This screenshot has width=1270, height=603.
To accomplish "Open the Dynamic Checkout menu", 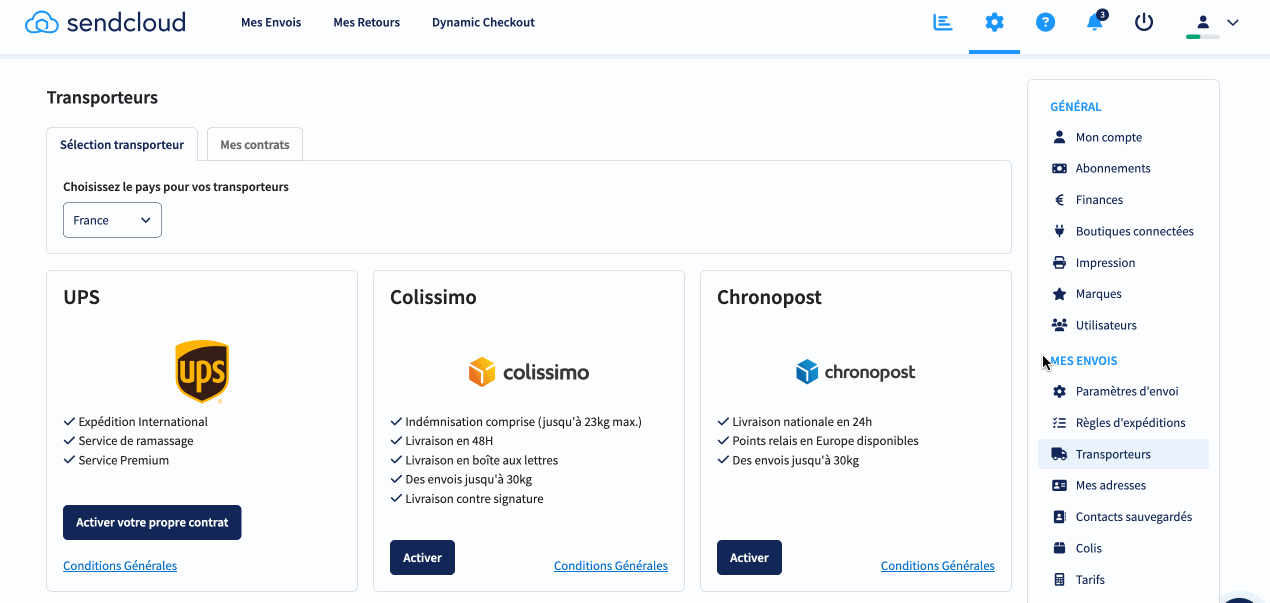I will [x=483, y=22].
